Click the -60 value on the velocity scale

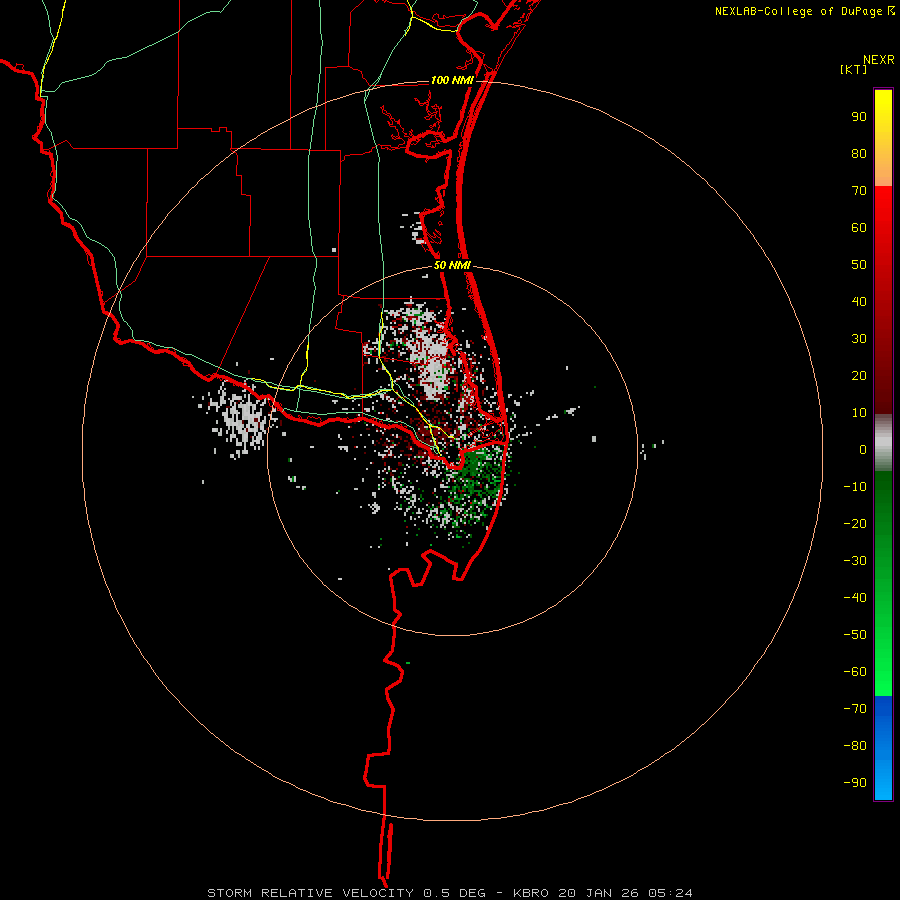click(x=855, y=672)
